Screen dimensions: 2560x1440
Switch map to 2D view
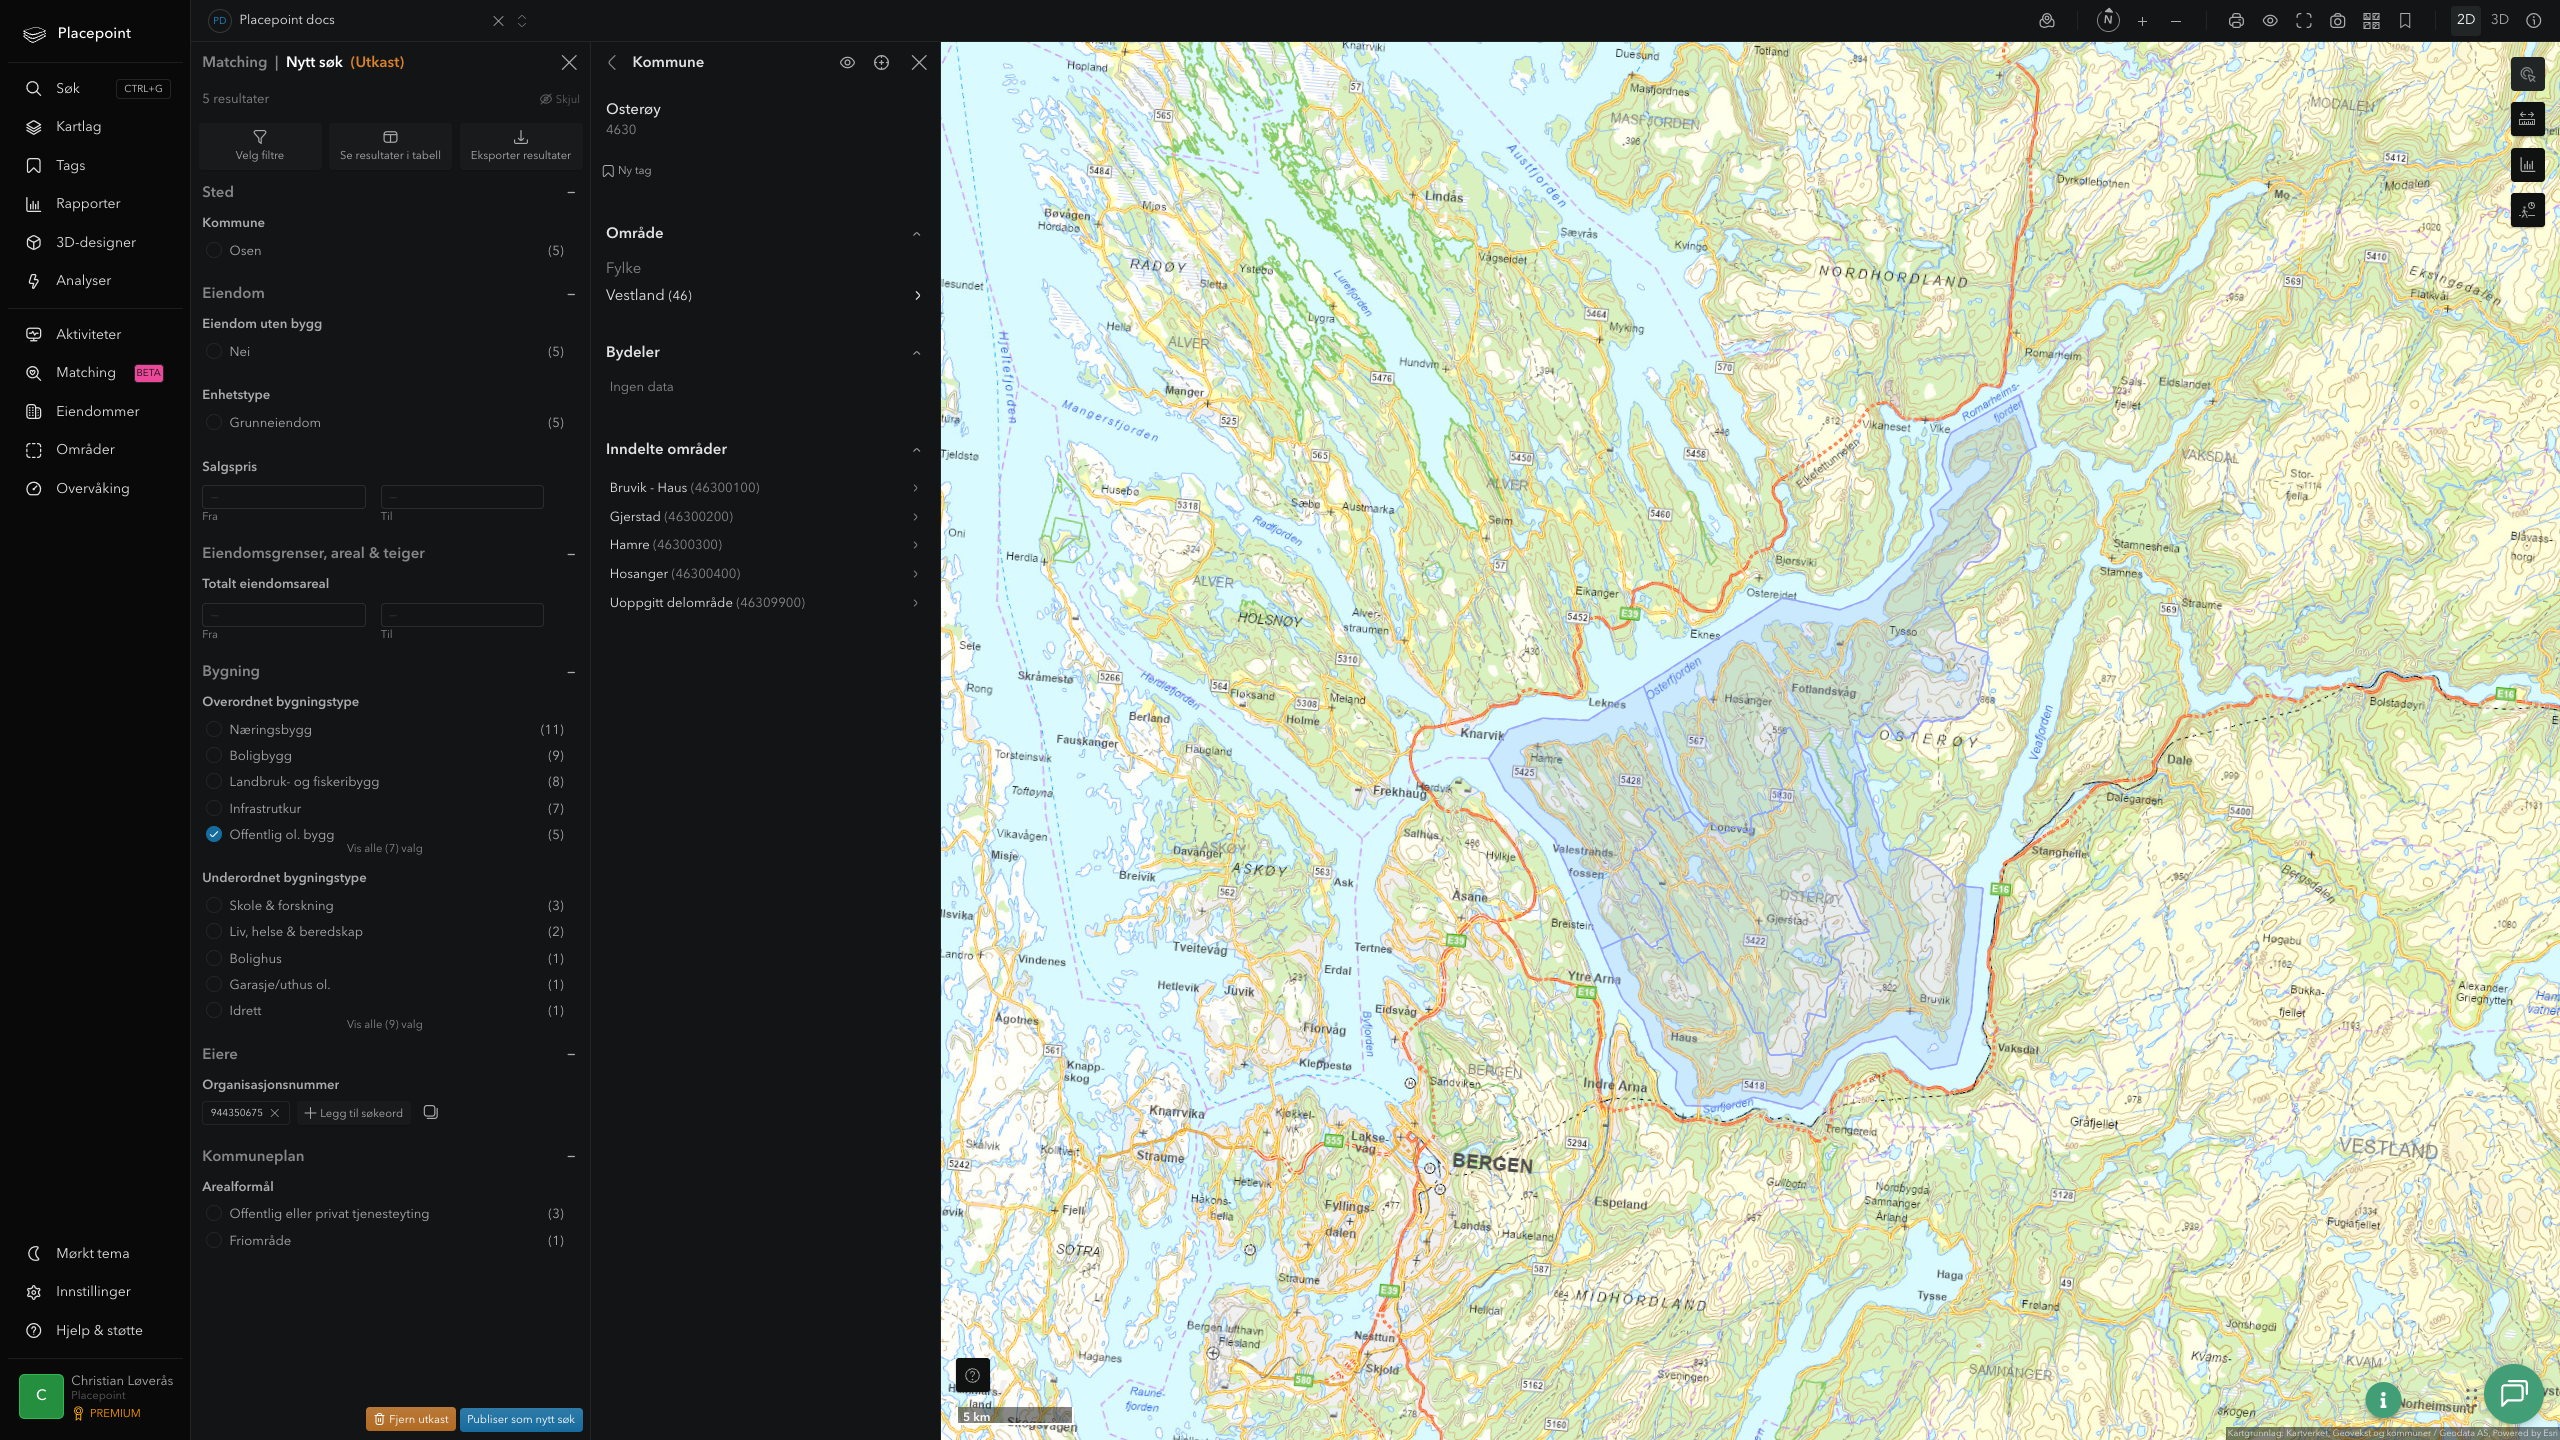pyautogui.click(x=2465, y=20)
